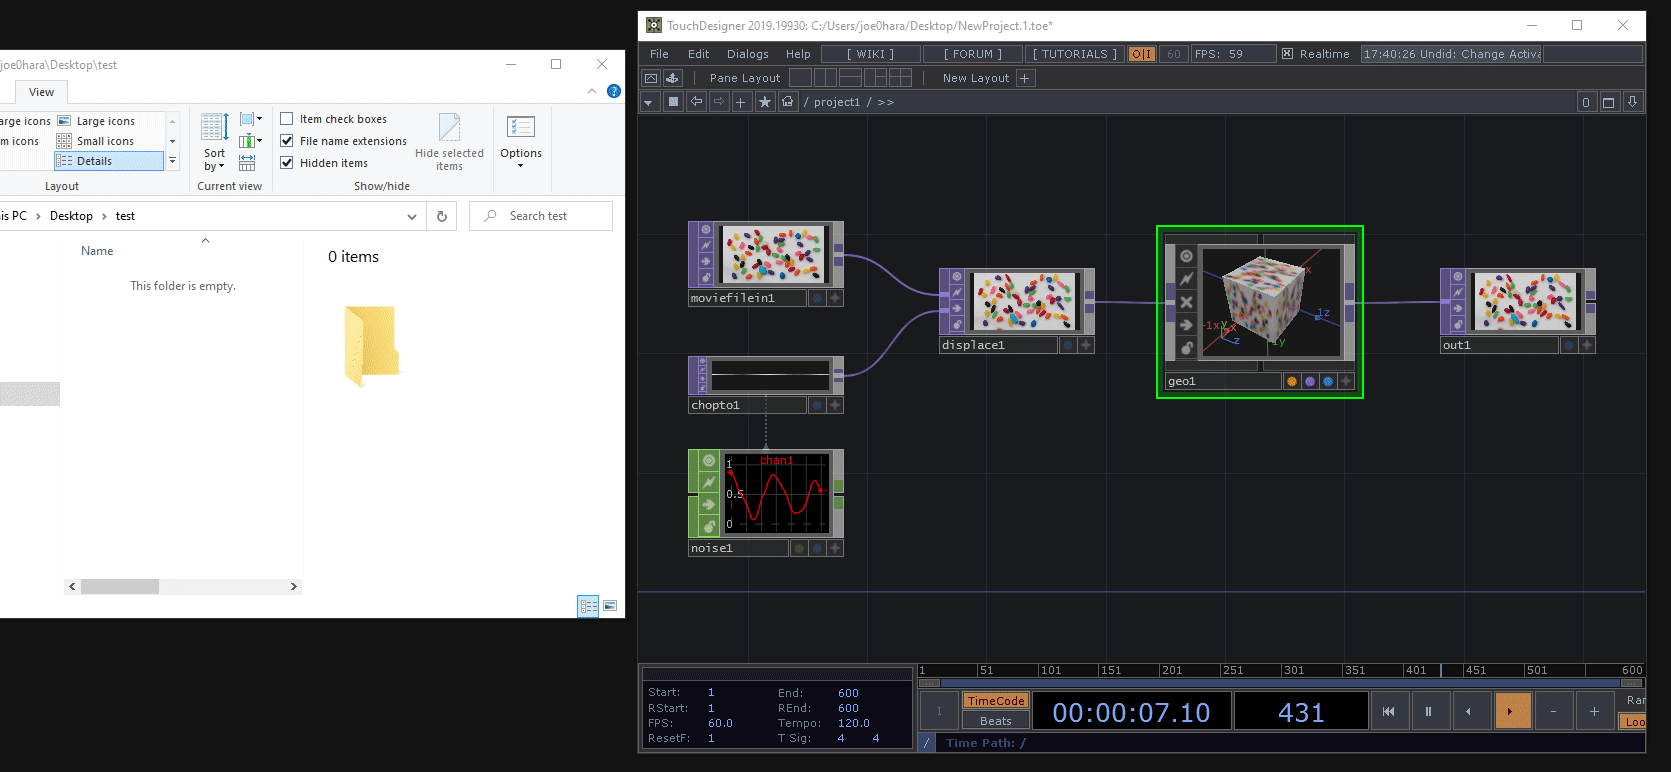Screen dimensions: 1671x772
Task: Click the lock flag on geo1 node
Action: [1186, 348]
